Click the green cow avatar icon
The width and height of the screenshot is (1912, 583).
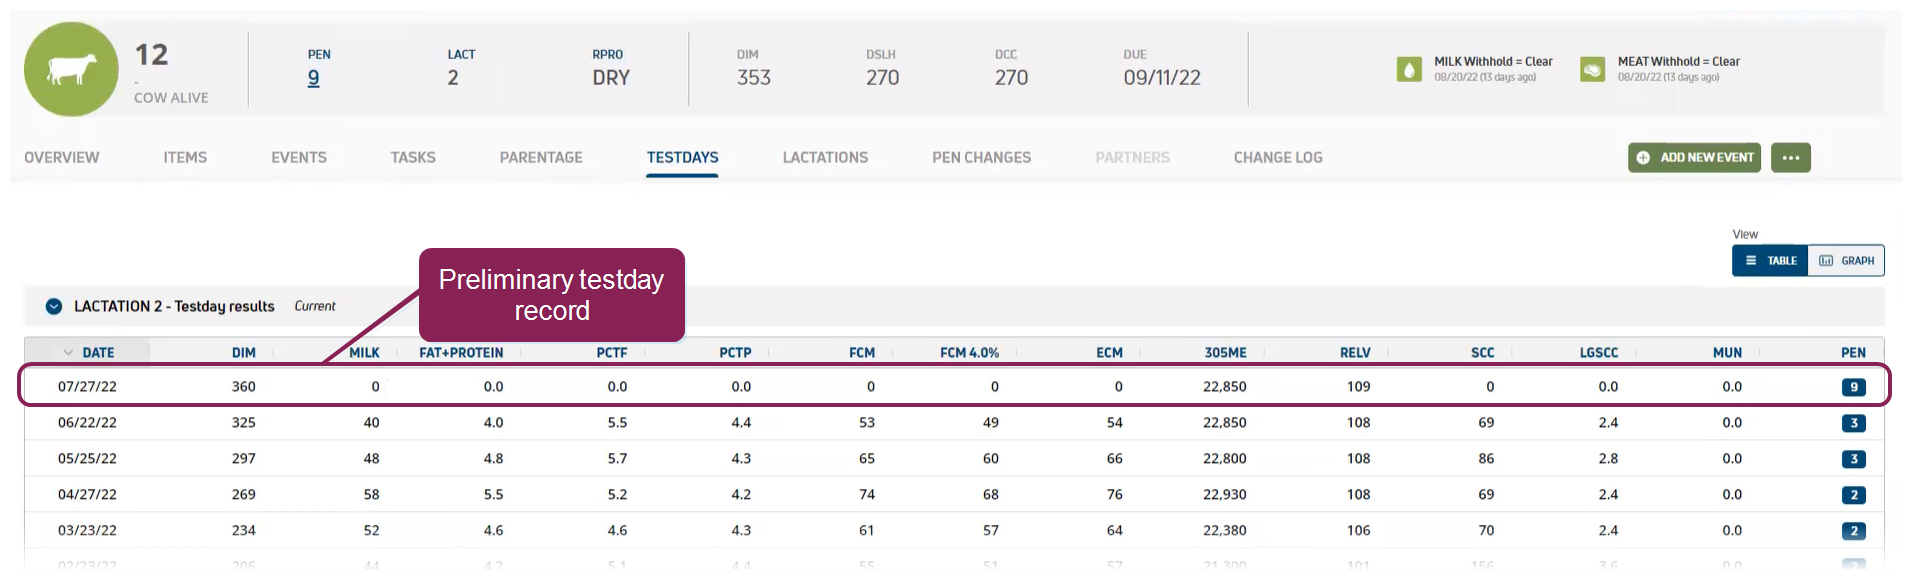click(x=71, y=70)
